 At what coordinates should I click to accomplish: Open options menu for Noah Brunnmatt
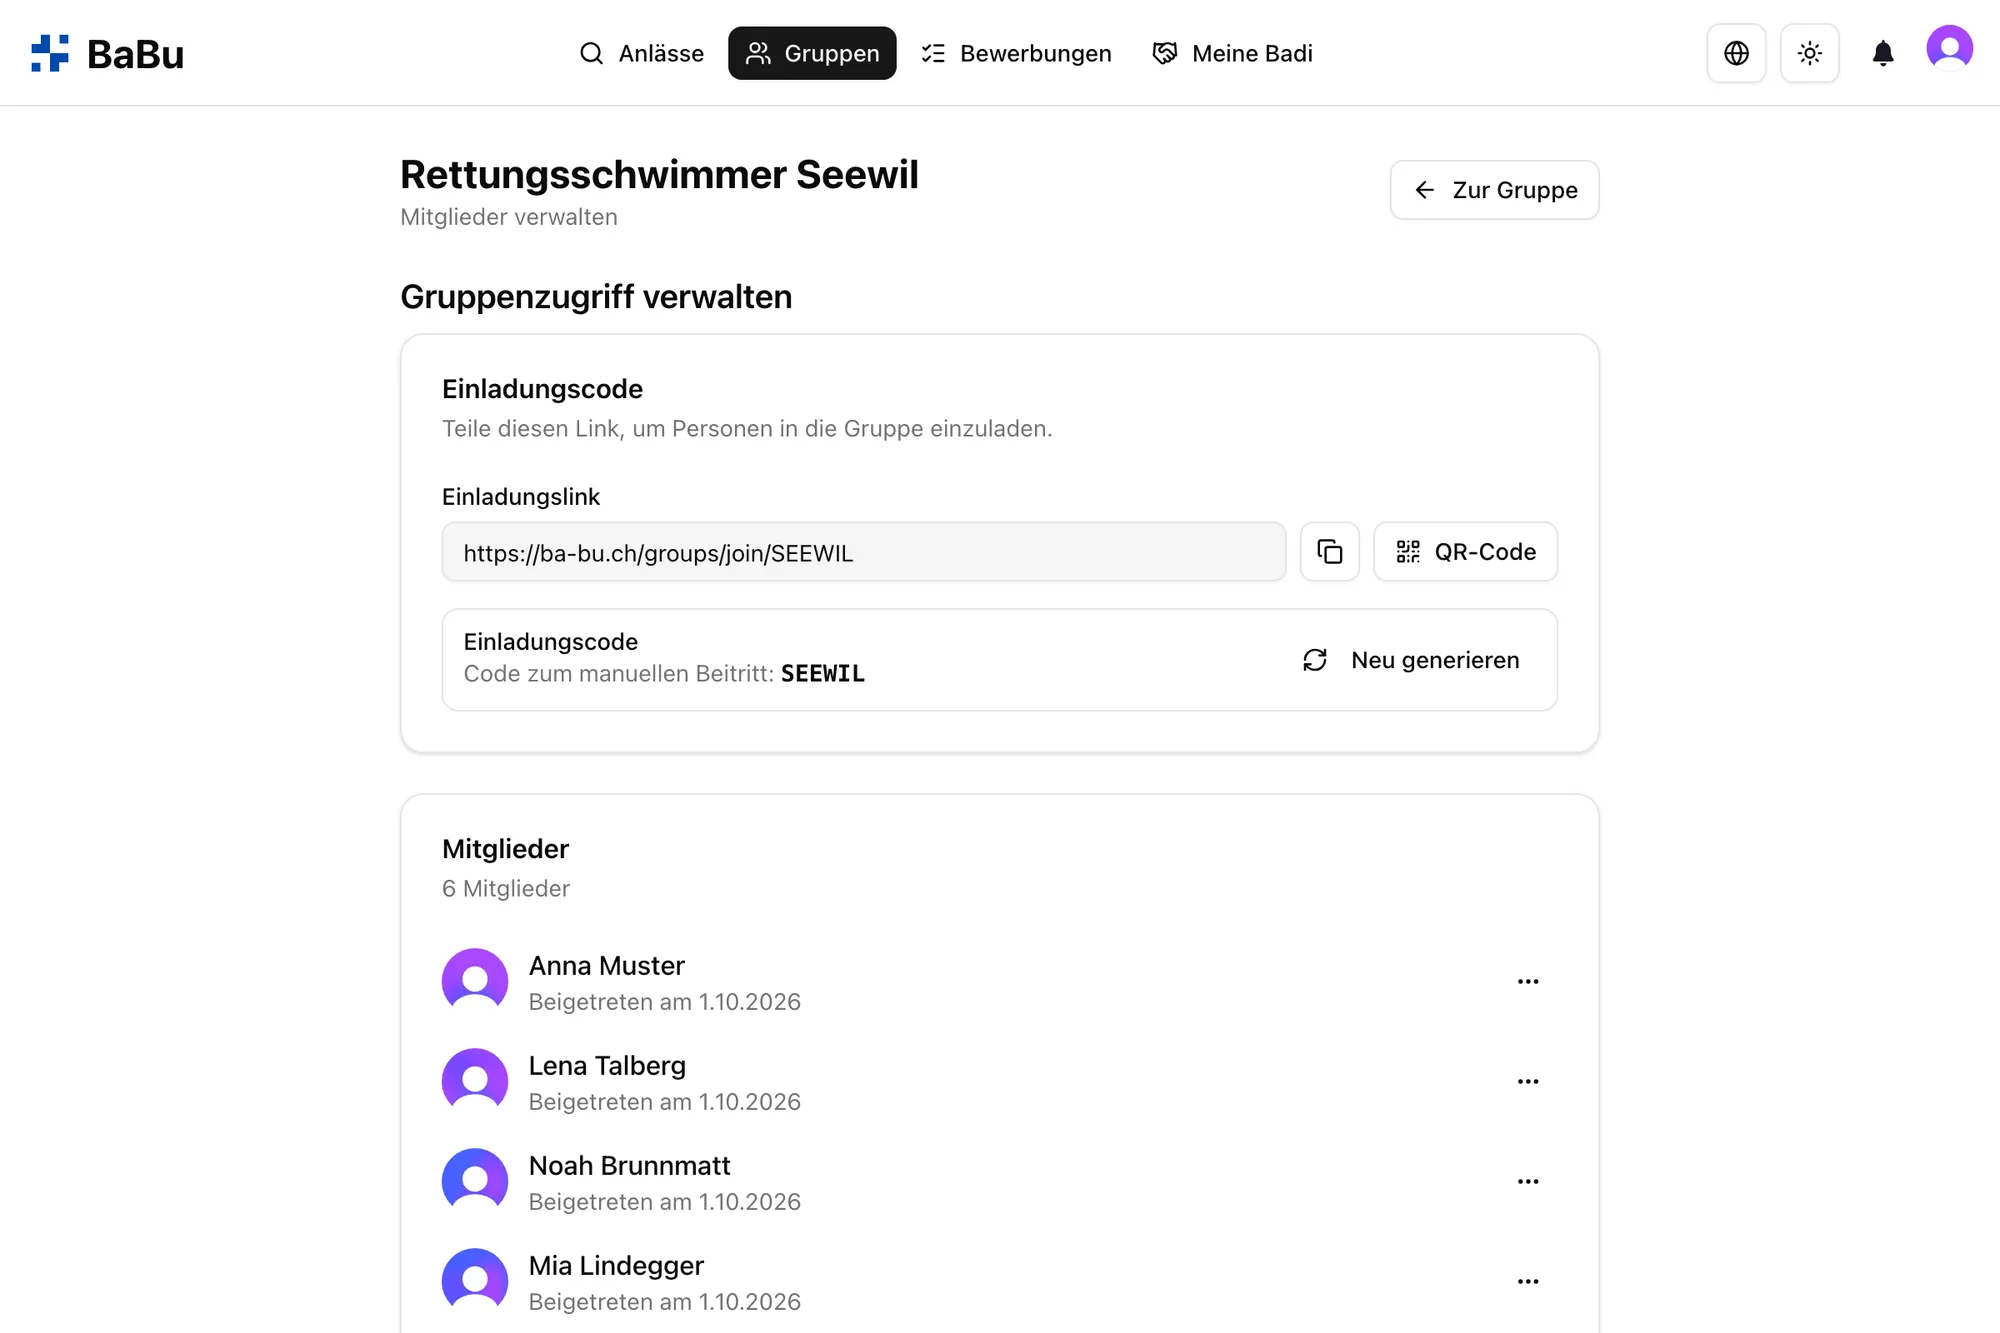click(1527, 1182)
